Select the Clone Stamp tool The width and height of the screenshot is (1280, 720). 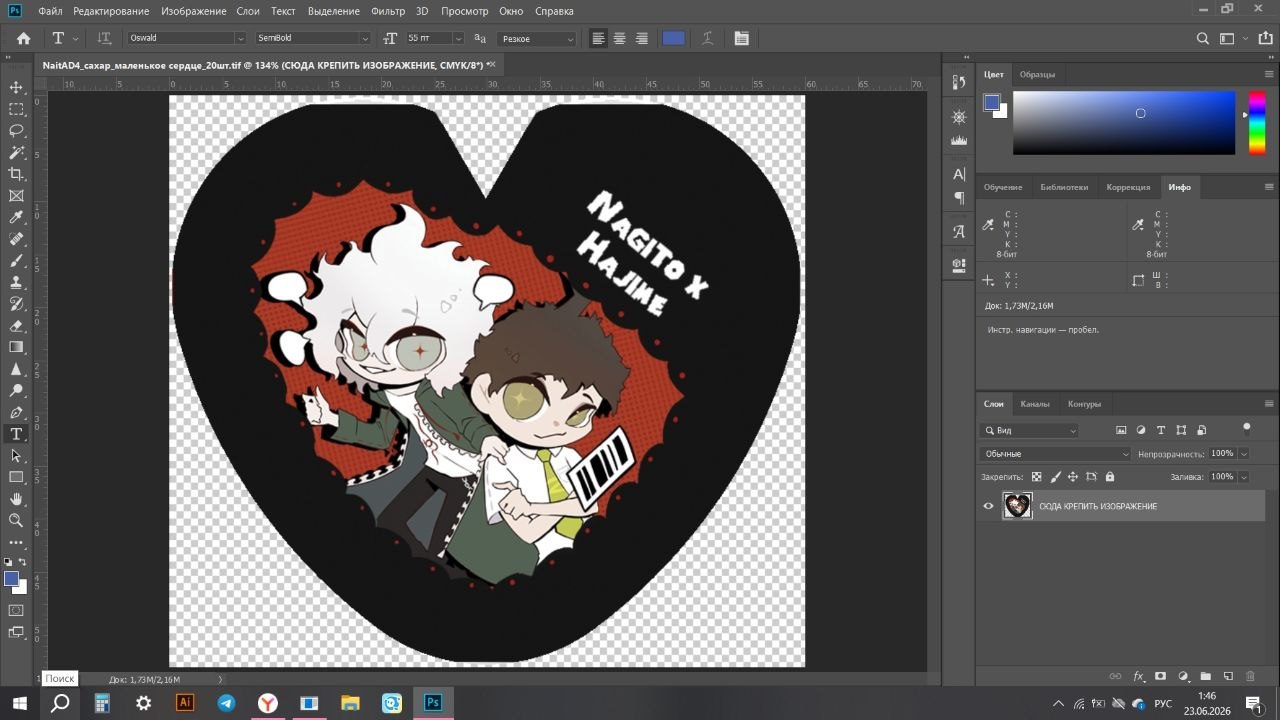click(x=16, y=283)
